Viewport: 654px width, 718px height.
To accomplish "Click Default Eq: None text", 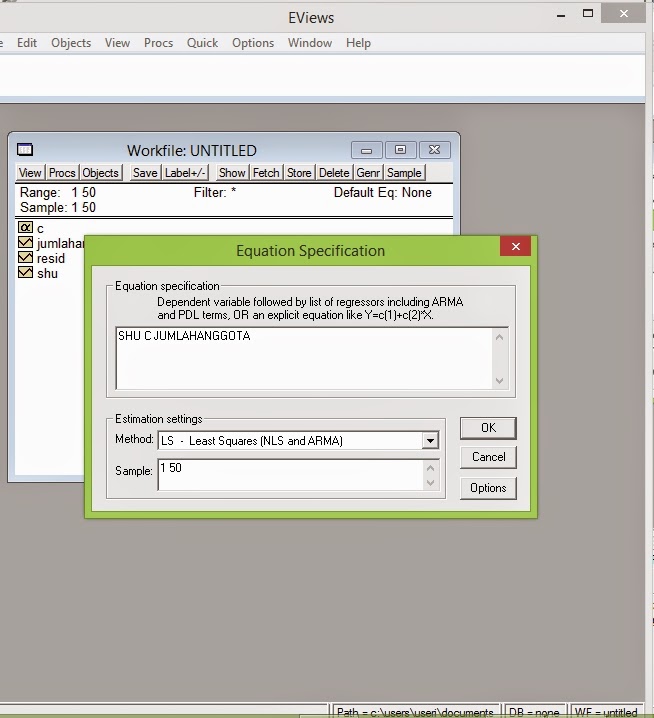I will click(x=382, y=192).
